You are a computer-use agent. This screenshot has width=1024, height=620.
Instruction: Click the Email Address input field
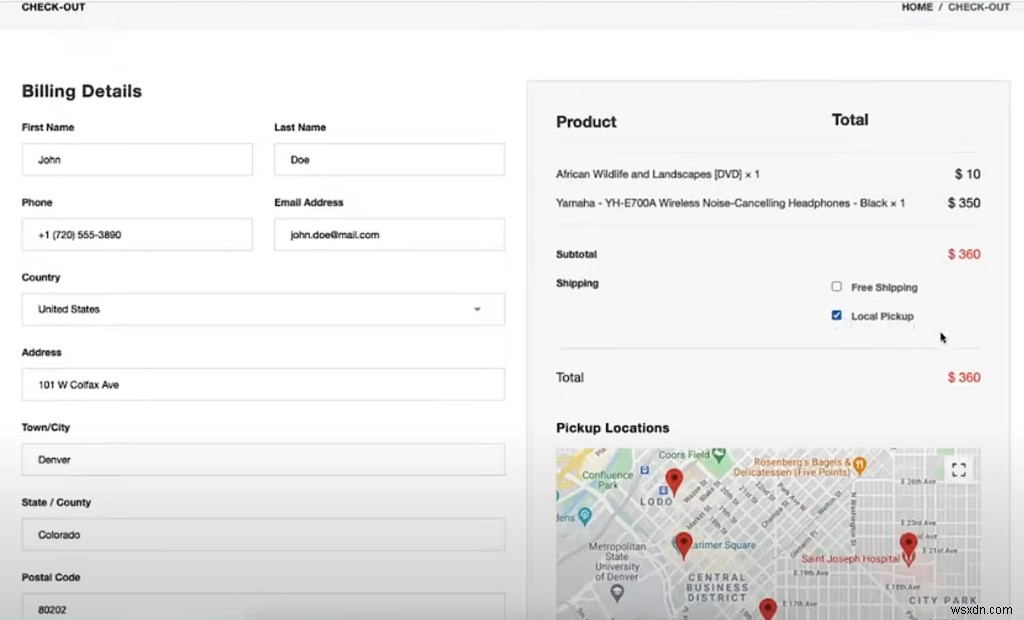tap(389, 235)
